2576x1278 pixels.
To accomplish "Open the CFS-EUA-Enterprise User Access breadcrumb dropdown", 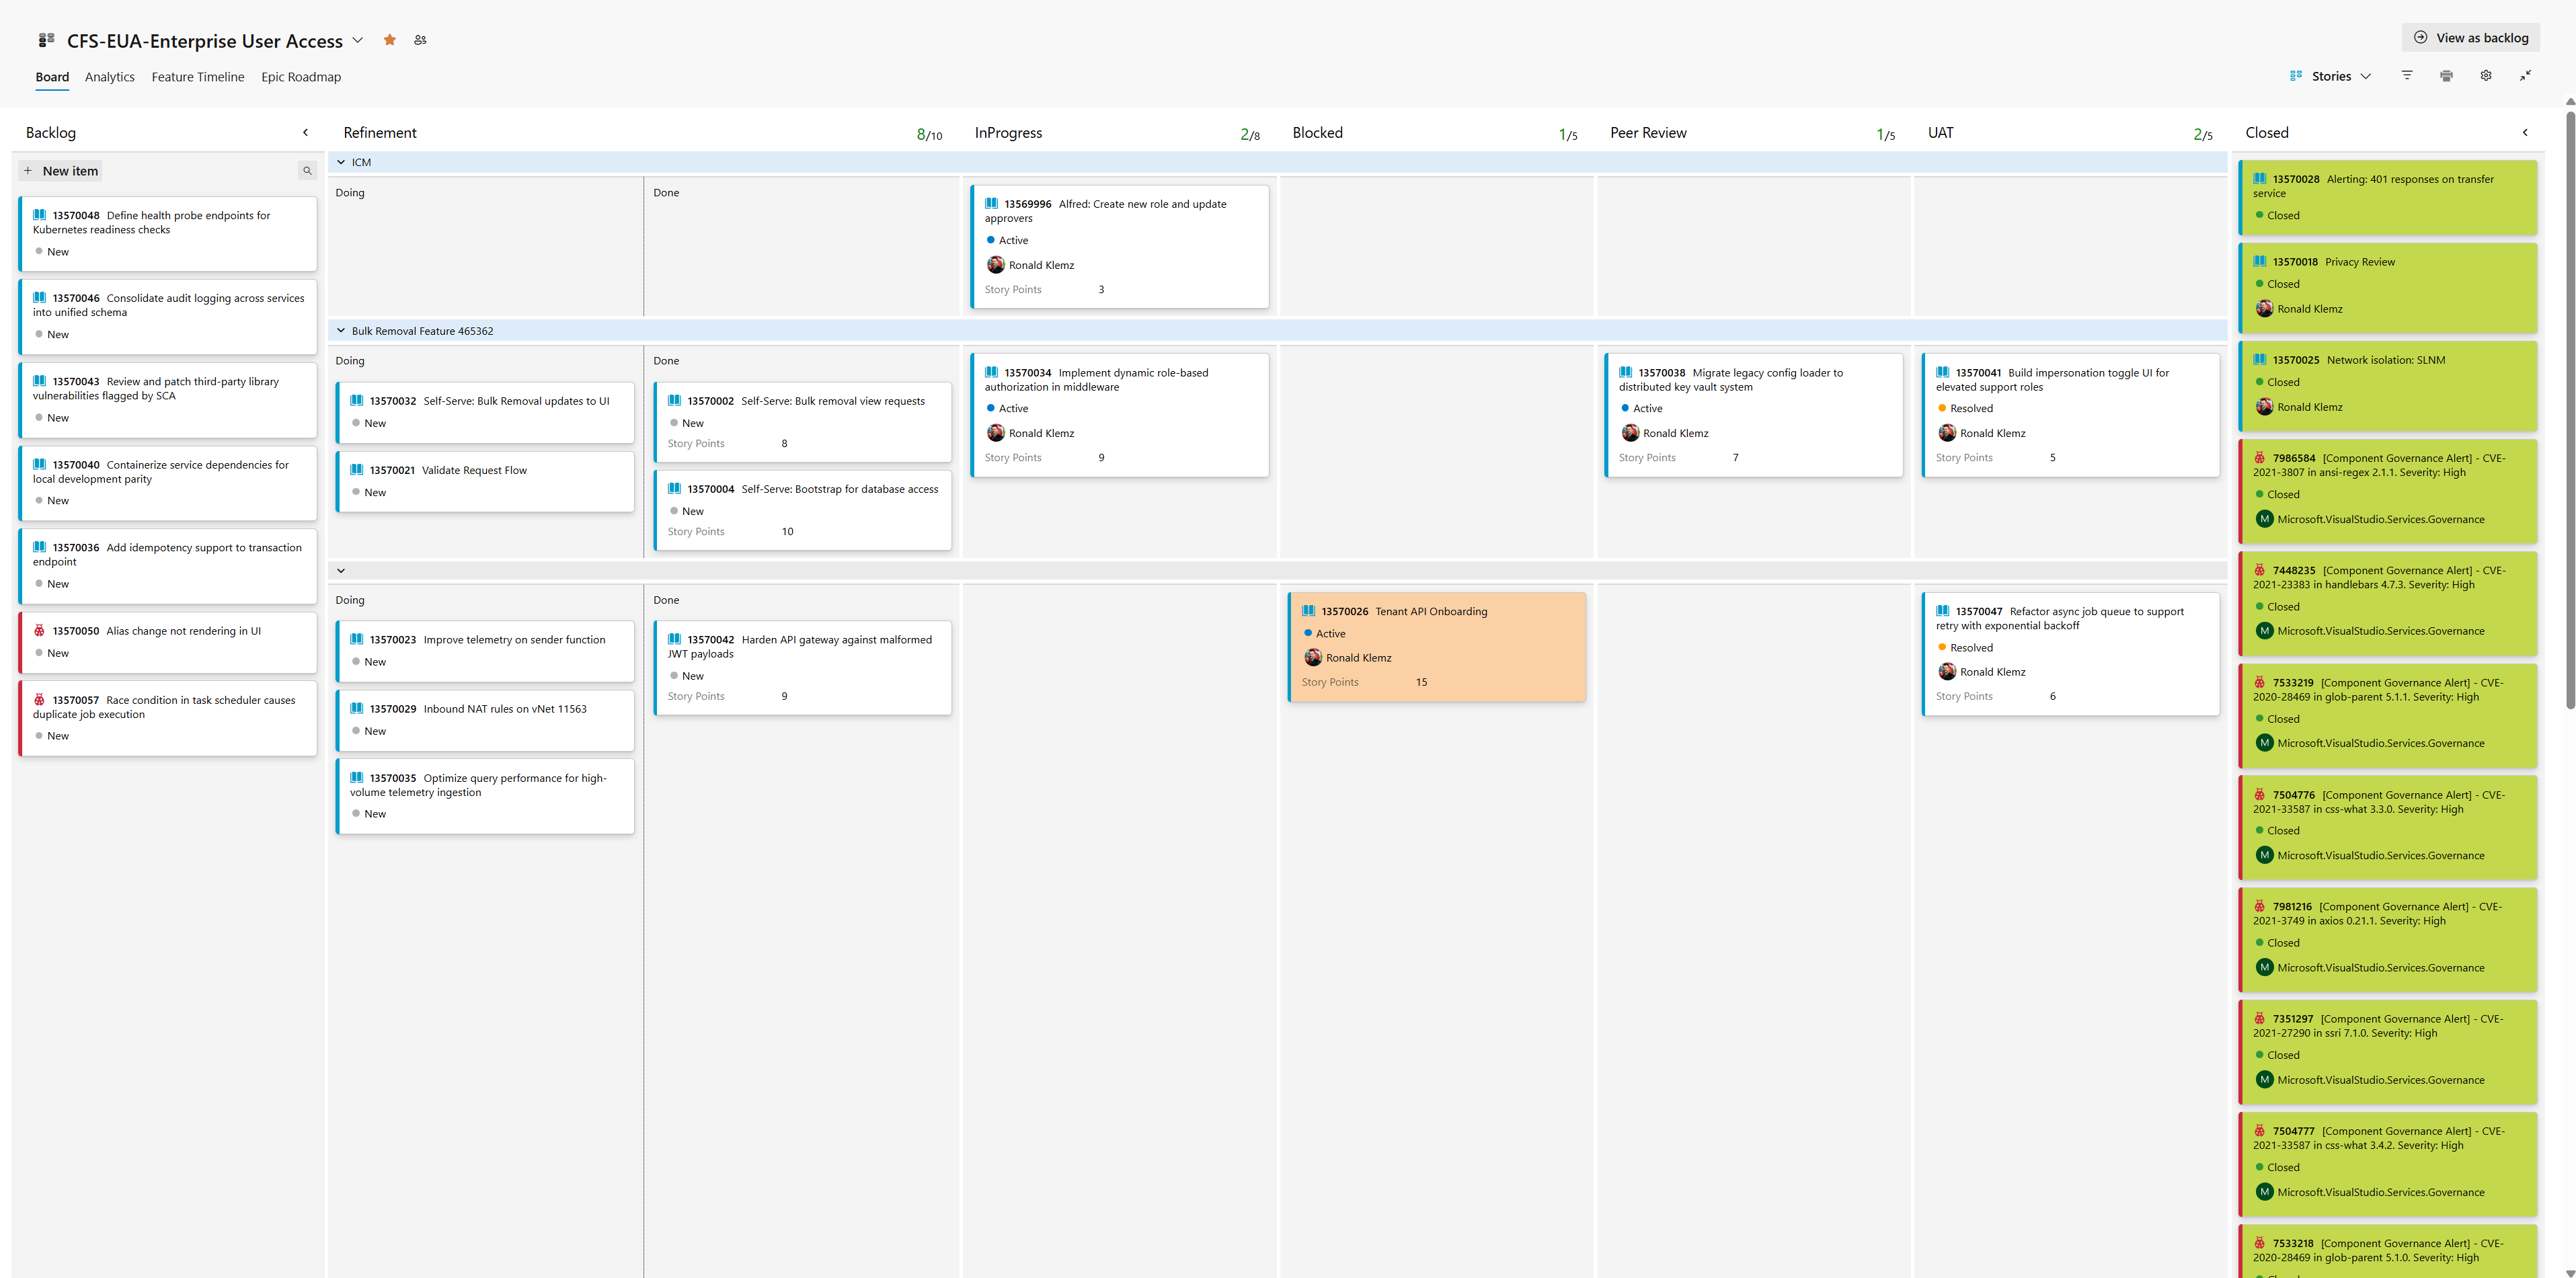I will [x=357, y=41].
